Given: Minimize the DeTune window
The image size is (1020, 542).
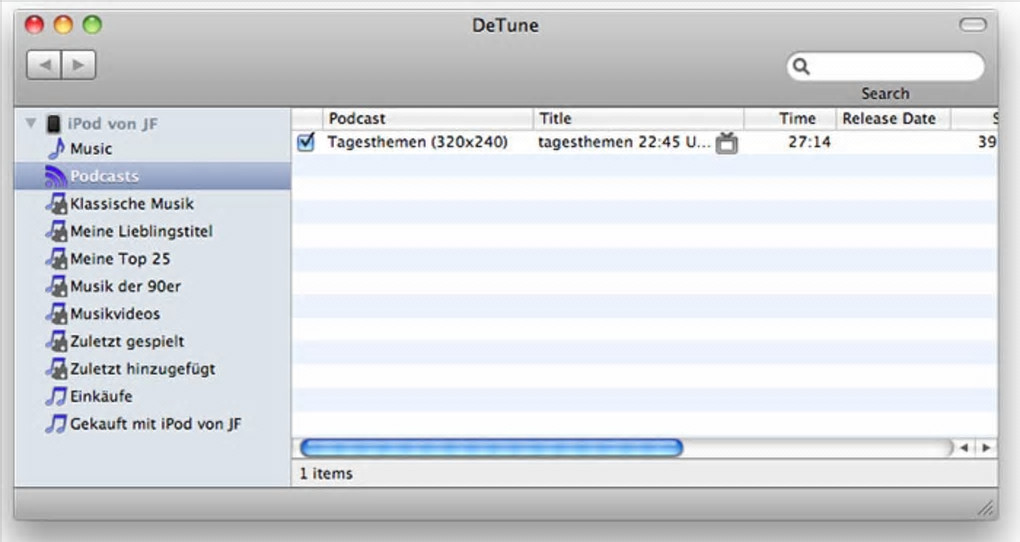Looking at the screenshot, I should (63, 25).
